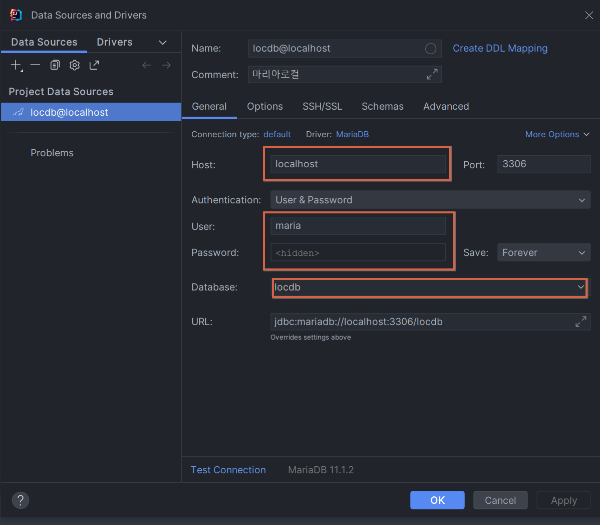Image resolution: width=600 pixels, height=525 pixels.
Task: Open the Save password dropdown
Action: tap(544, 253)
